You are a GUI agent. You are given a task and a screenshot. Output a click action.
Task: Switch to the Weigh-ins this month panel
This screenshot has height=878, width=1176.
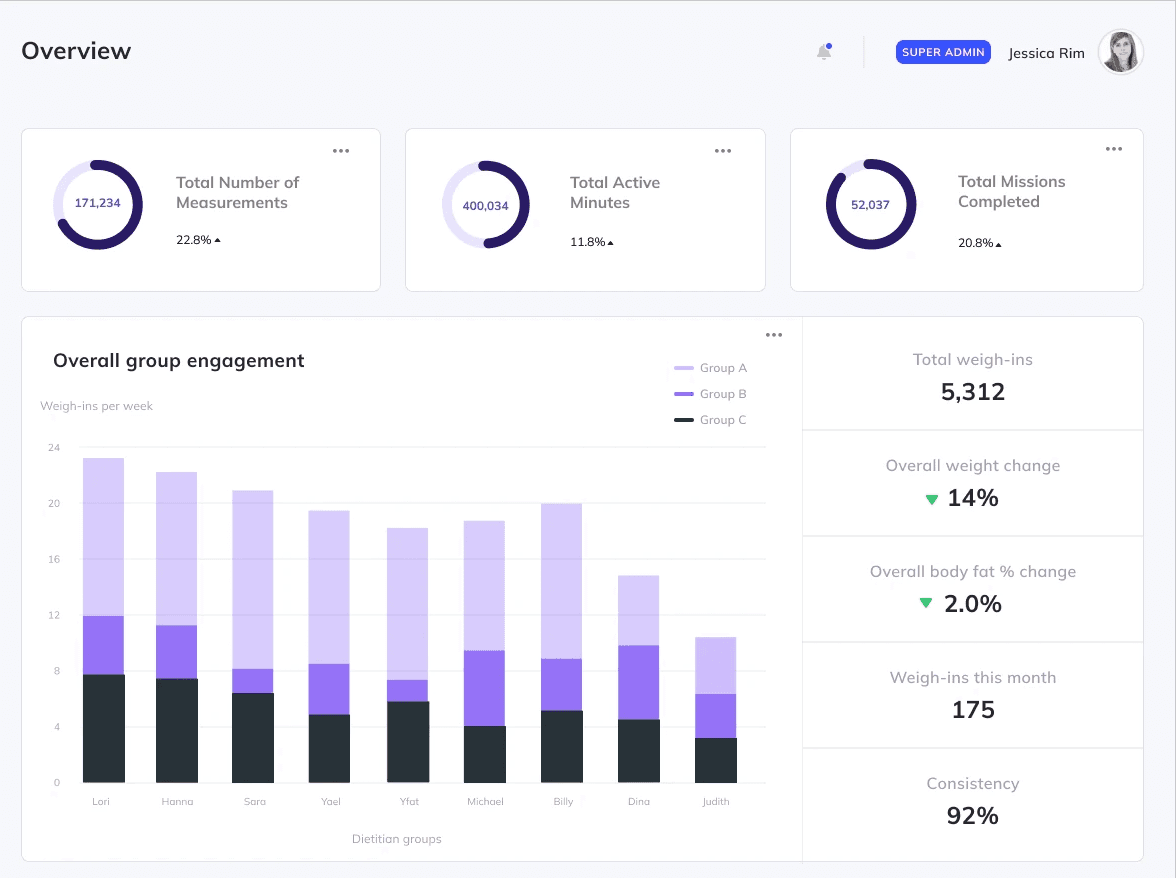click(972, 694)
